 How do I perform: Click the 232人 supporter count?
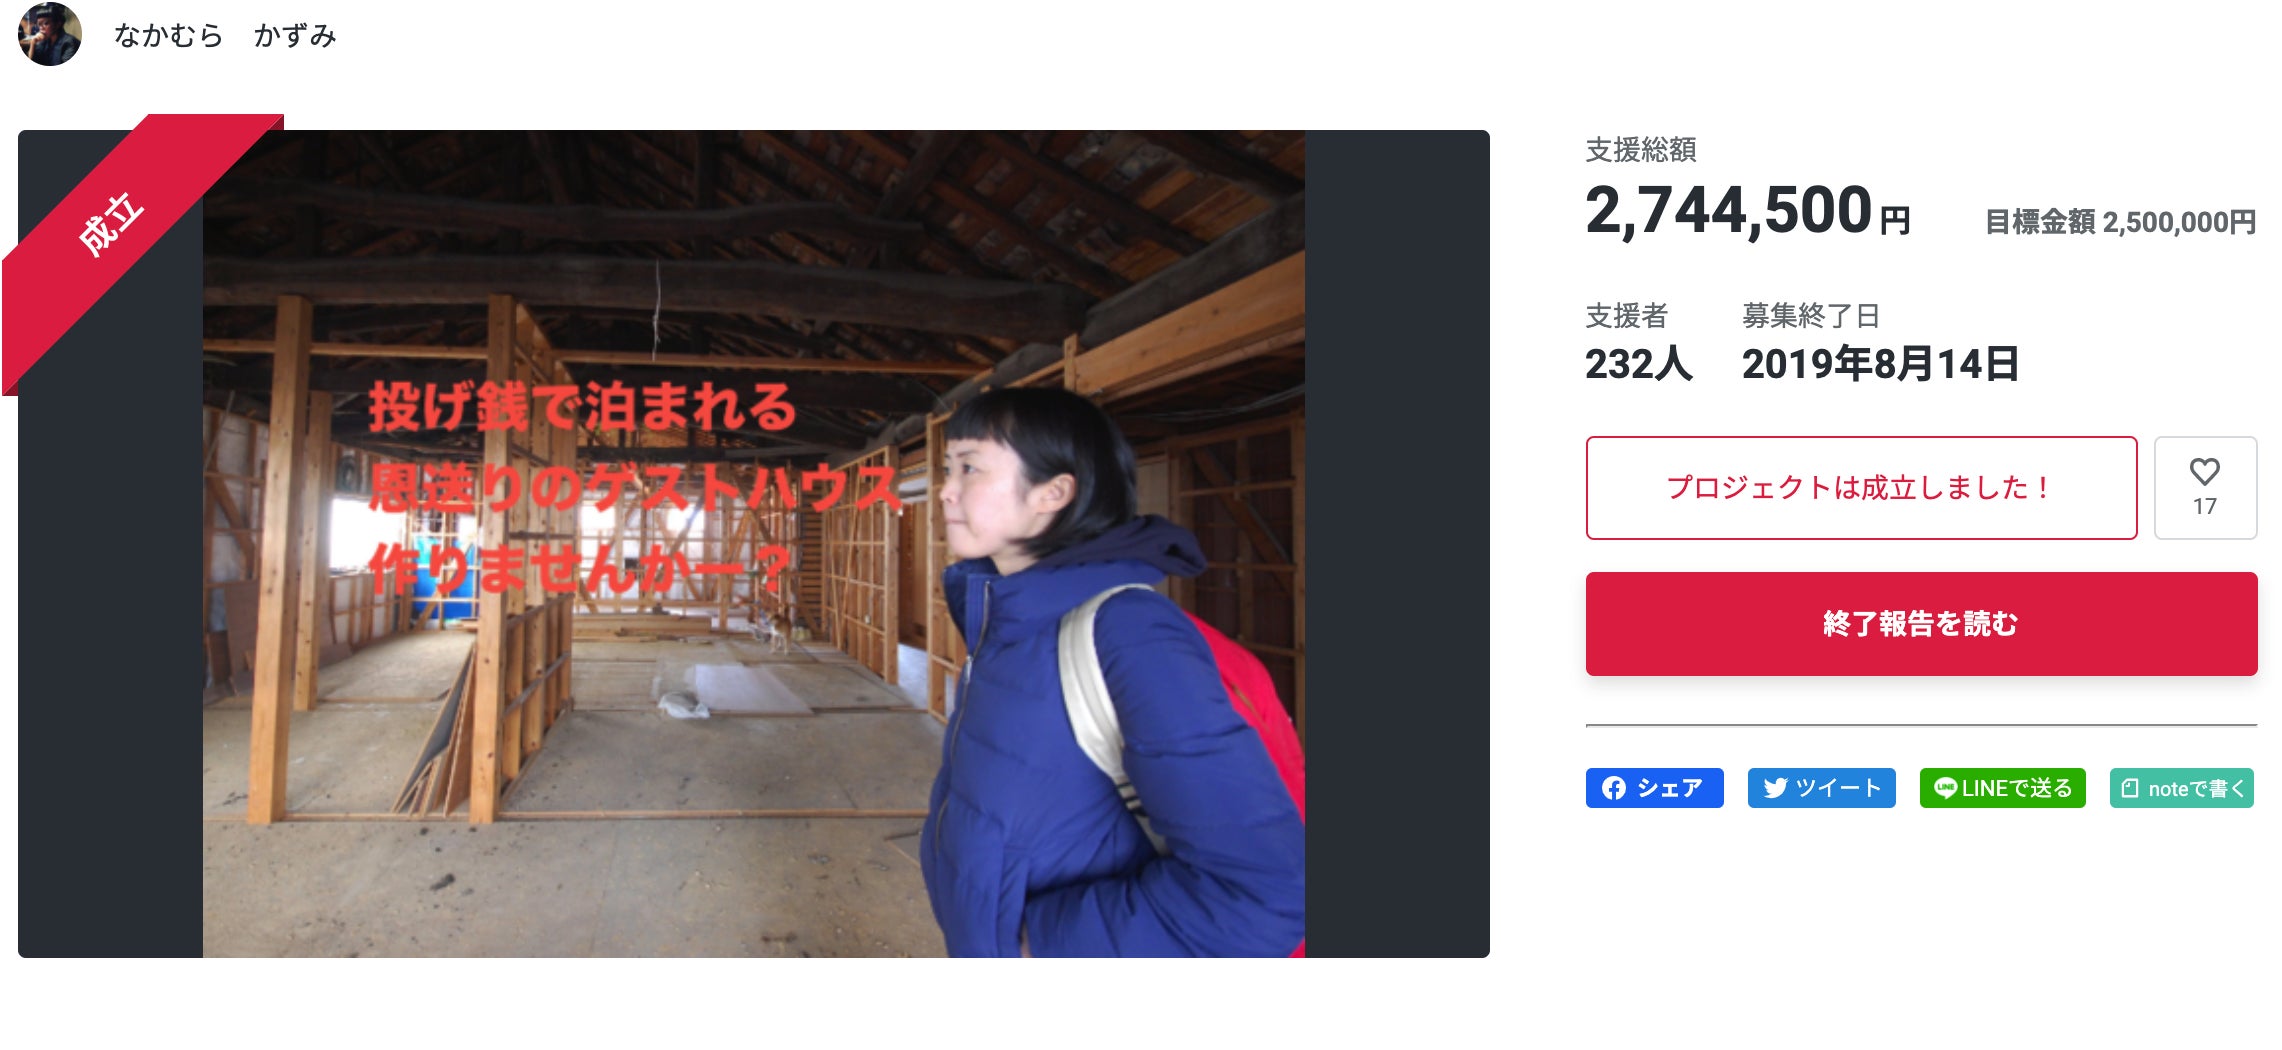pos(1638,364)
